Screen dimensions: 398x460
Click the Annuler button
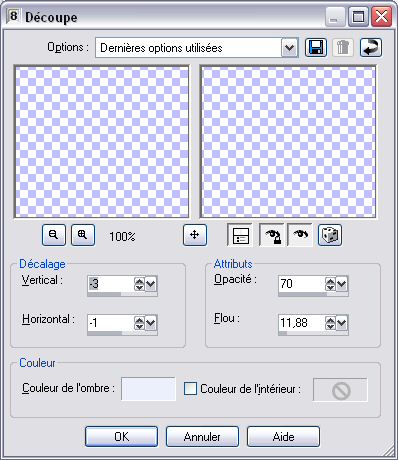tap(202, 437)
